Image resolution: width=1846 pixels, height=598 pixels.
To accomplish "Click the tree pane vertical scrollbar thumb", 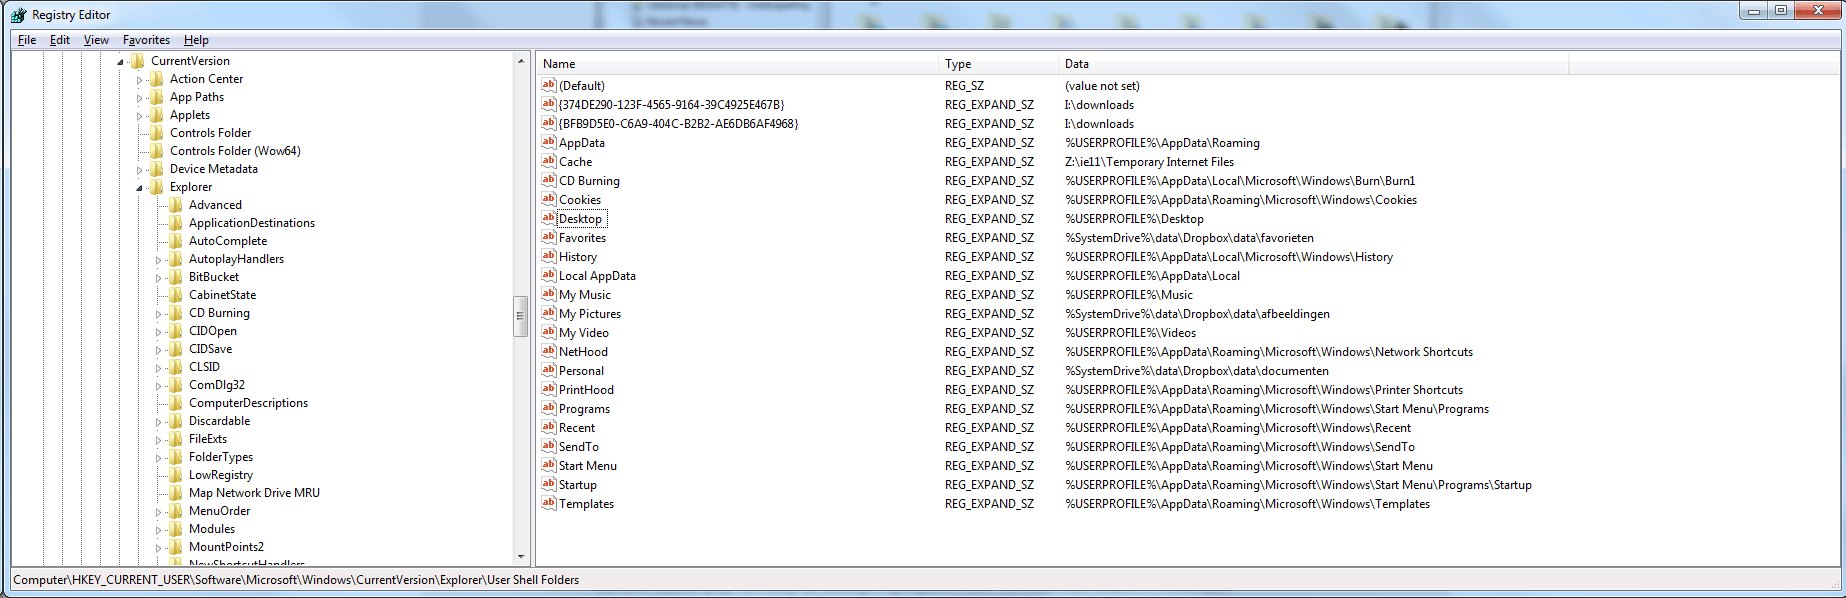I will click(x=521, y=316).
